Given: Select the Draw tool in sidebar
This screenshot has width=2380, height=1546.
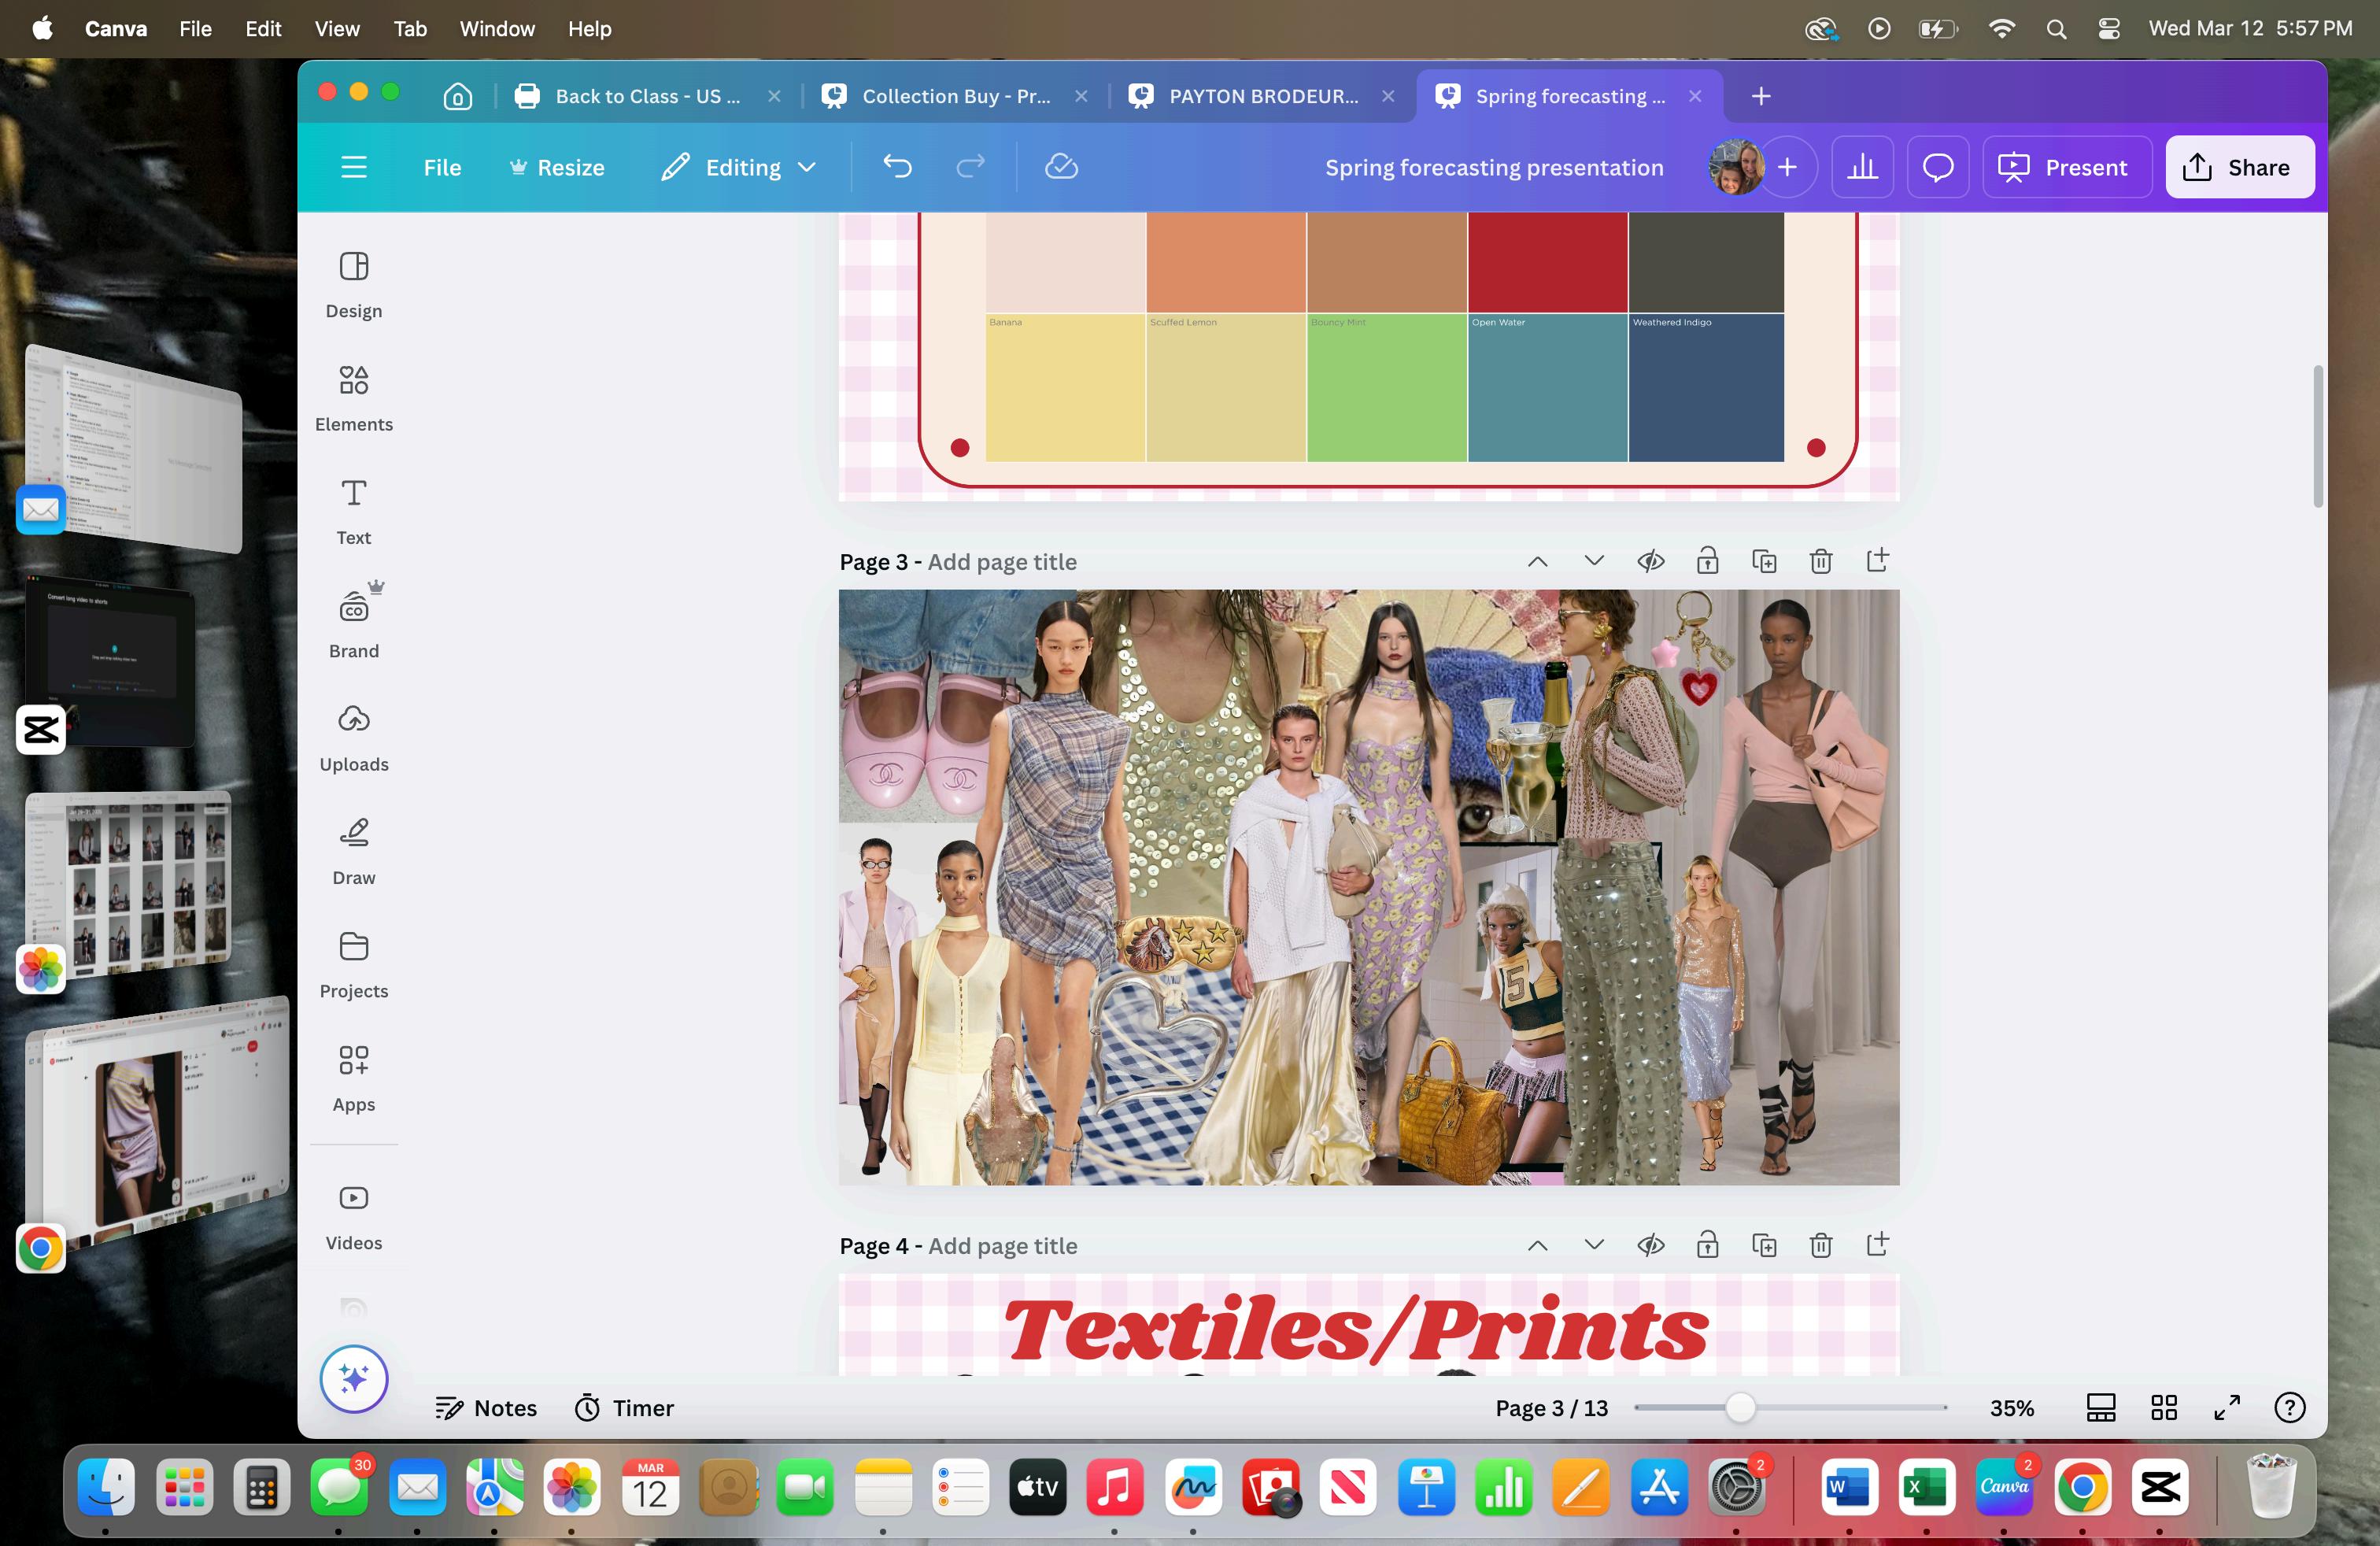Looking at the screenshot, I should click(353, 850).
